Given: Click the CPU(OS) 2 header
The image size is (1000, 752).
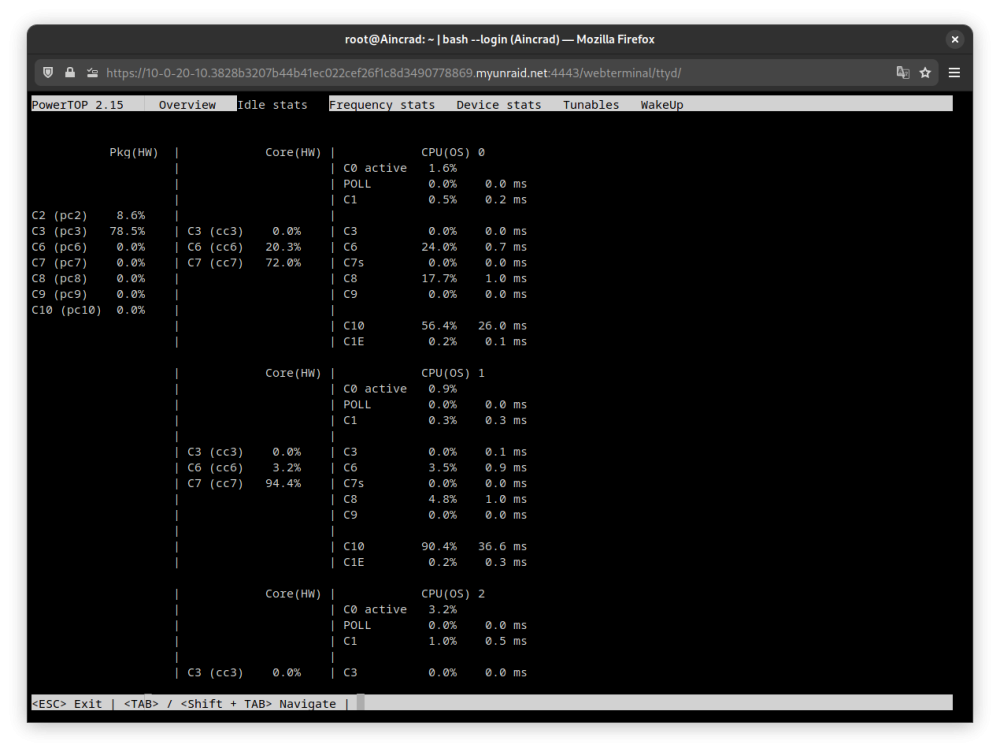Looking at the screenshot, I should point(453,594).
